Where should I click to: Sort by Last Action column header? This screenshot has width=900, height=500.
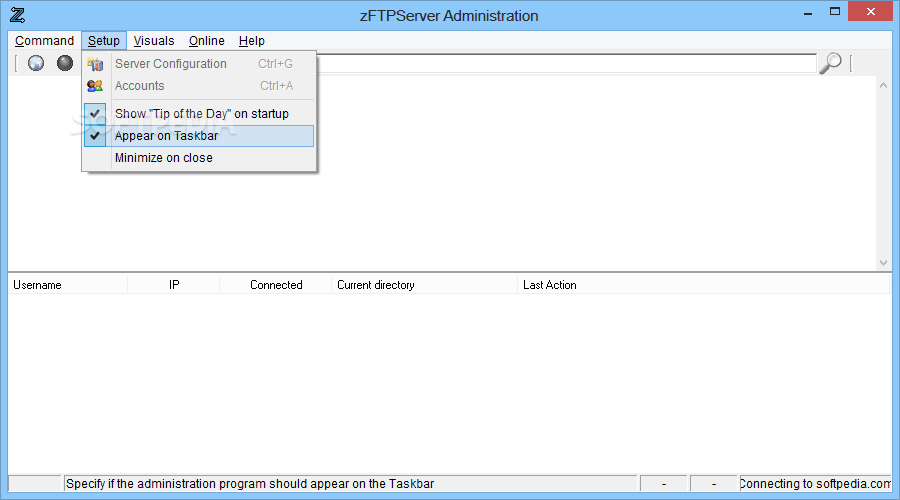coord(703,285)
